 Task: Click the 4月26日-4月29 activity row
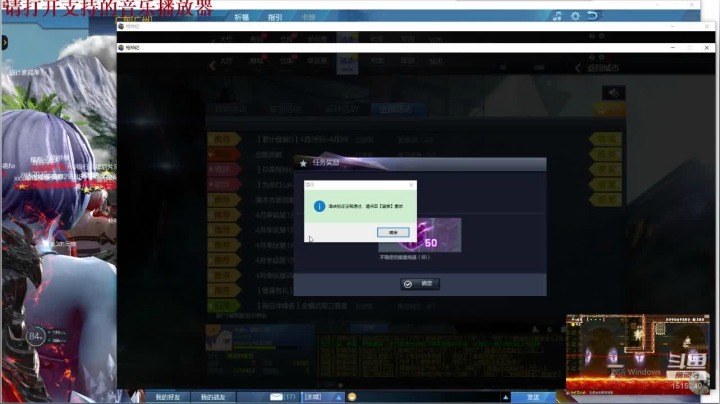coord(413,139)
